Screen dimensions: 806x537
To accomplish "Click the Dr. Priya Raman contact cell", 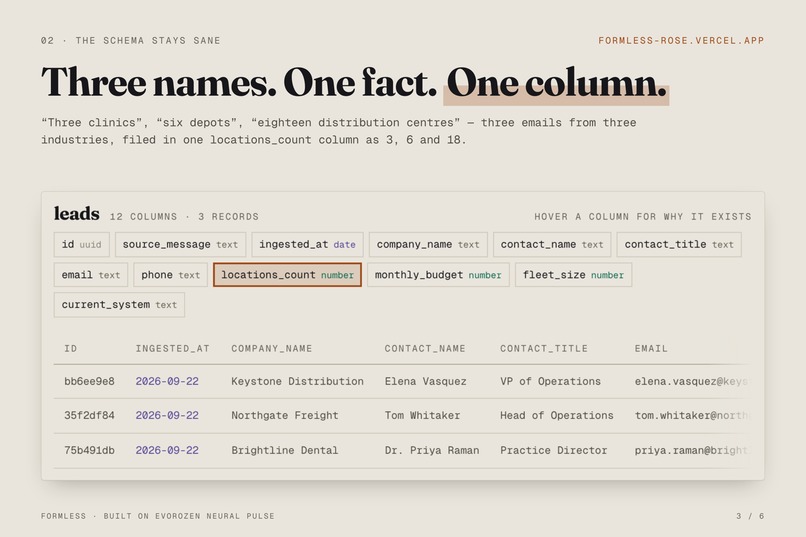I will tap(432, 451).
